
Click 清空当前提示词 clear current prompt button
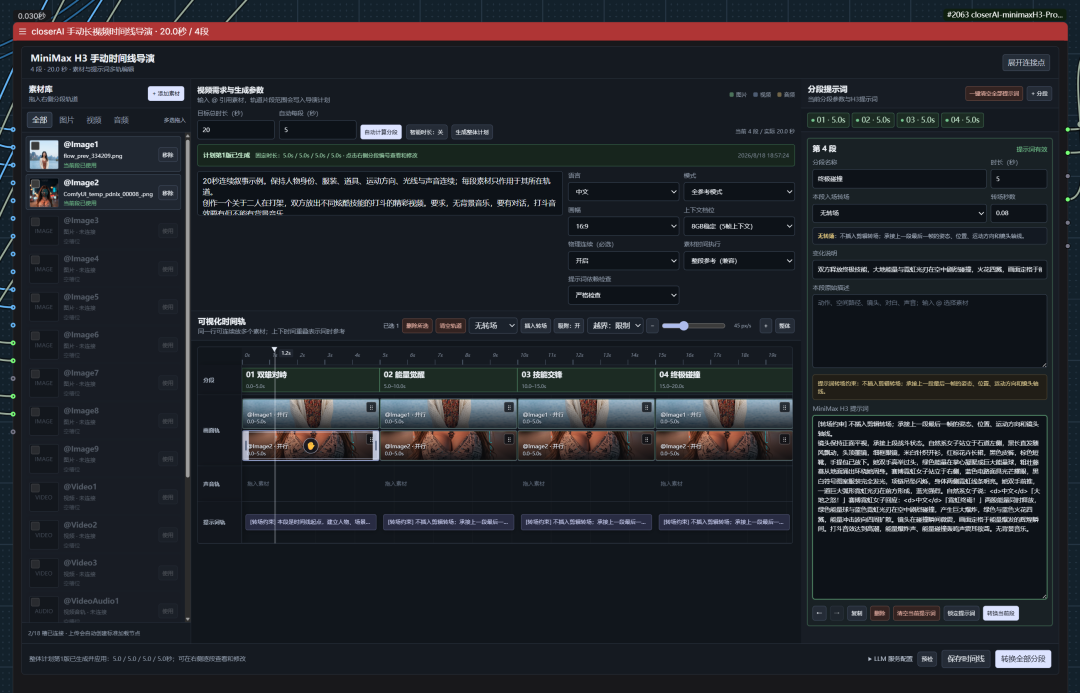(916, 613)
